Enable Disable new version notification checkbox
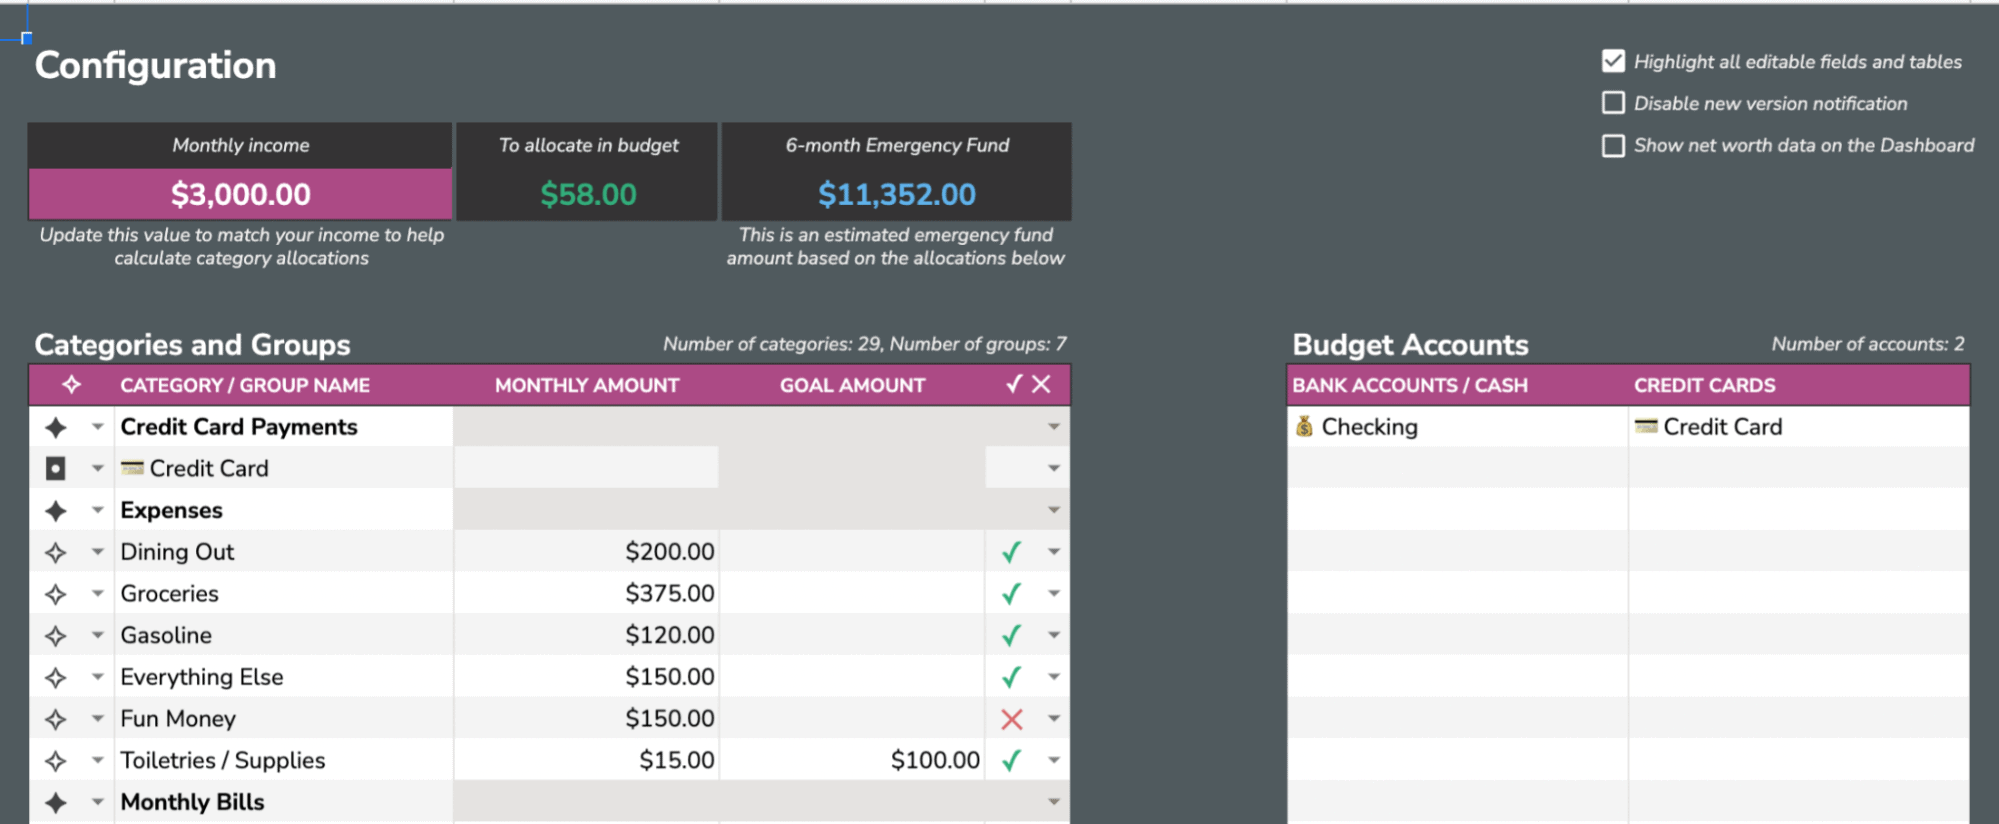The image size is (1999, 824). click(x=1613, y=103)
